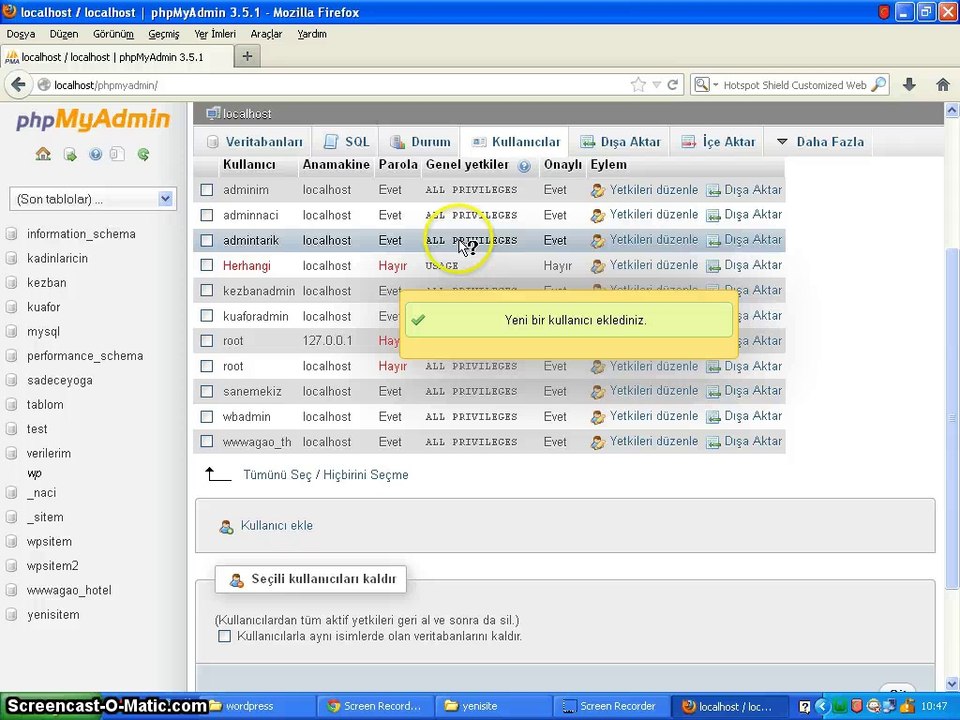Click the search magnifier icon in search box
This screenshot has width=960, height=720.
[x=879, y=84]
